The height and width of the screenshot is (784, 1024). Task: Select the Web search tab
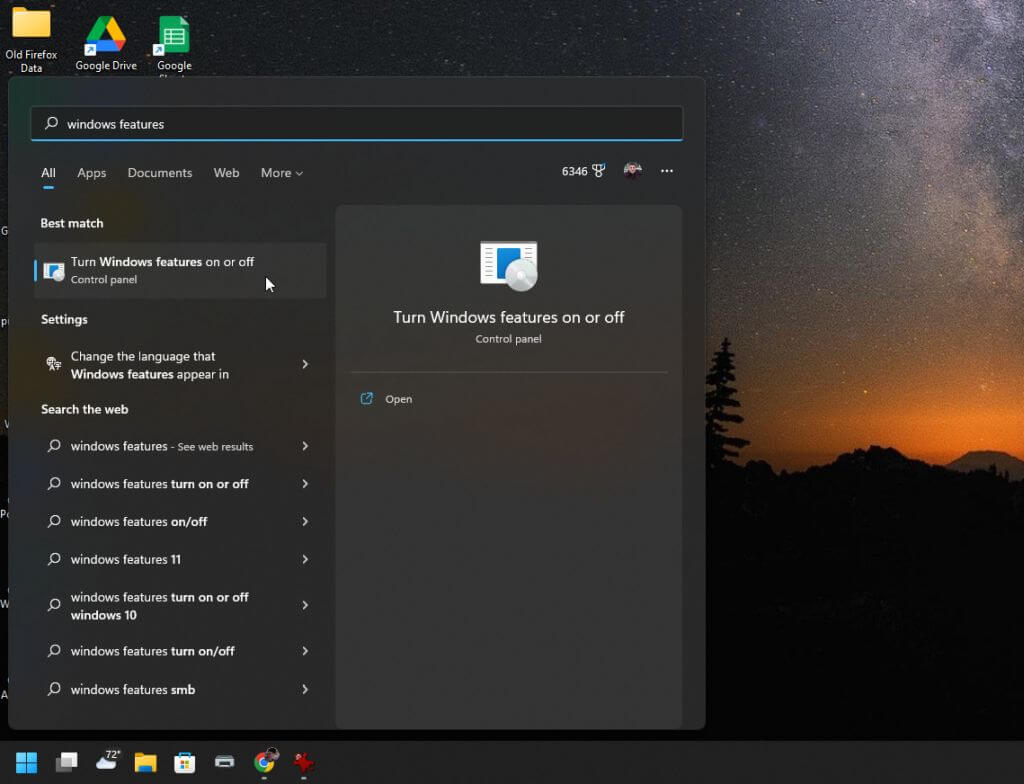click(226, 173)
